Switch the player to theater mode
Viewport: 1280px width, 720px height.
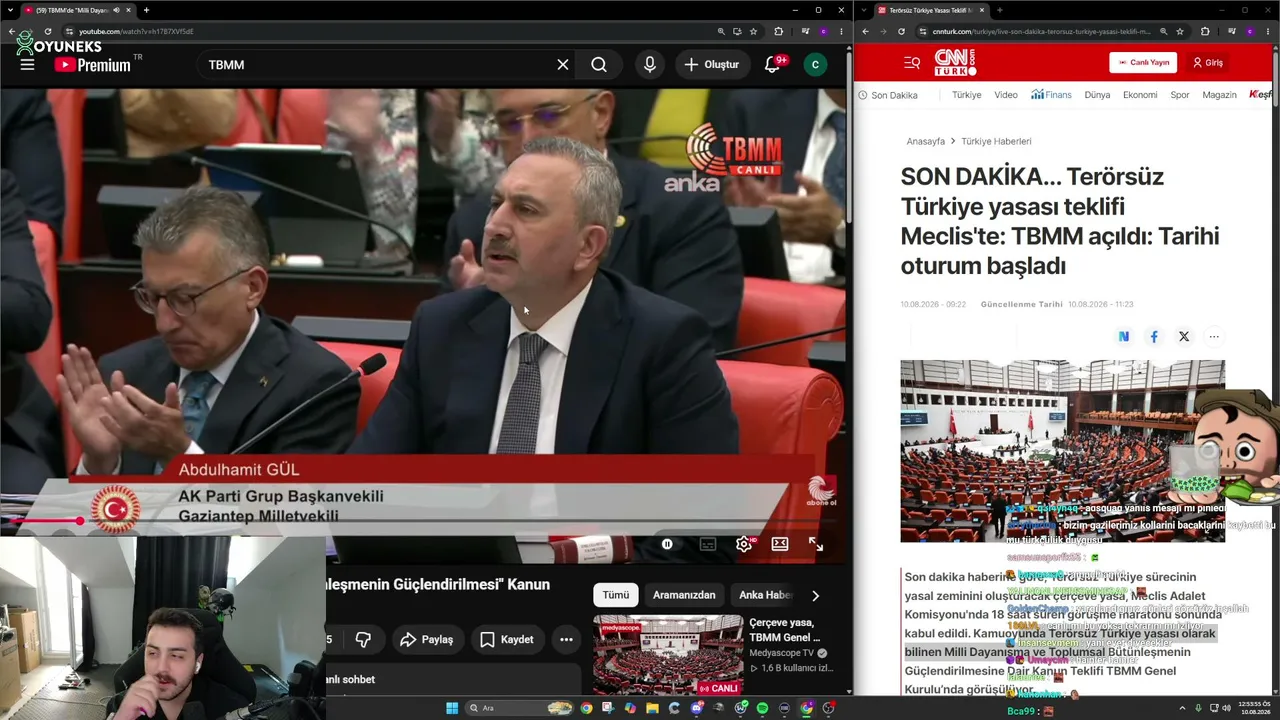(x=780, y=544)
